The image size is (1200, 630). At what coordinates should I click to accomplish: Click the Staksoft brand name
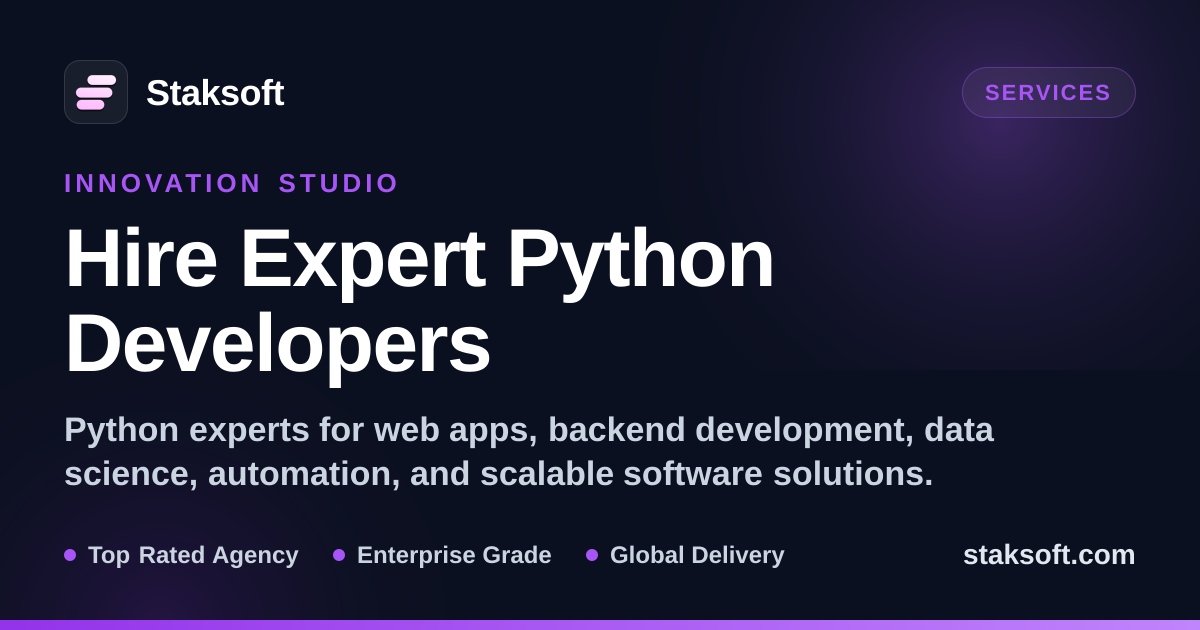tap(215, 93)
